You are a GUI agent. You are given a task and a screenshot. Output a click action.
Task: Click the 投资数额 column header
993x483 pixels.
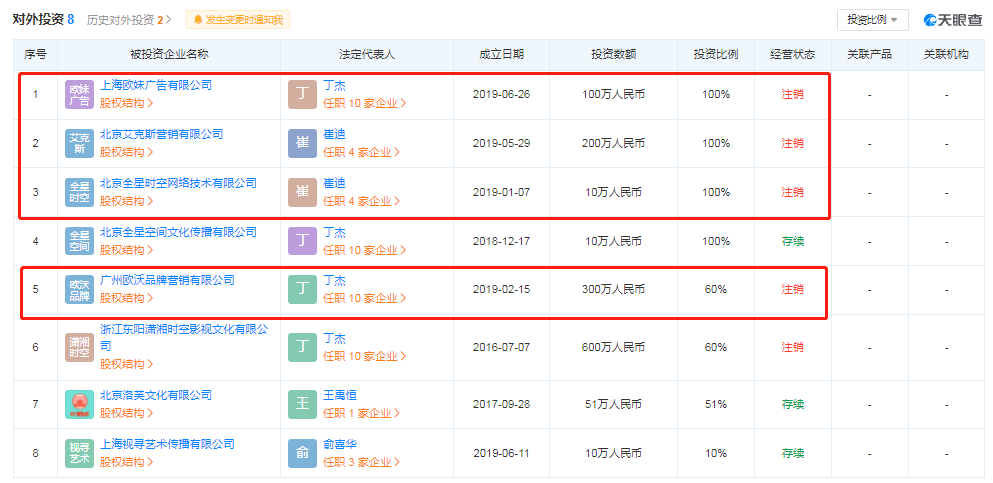pyautogui.click(x=614, y=54)
